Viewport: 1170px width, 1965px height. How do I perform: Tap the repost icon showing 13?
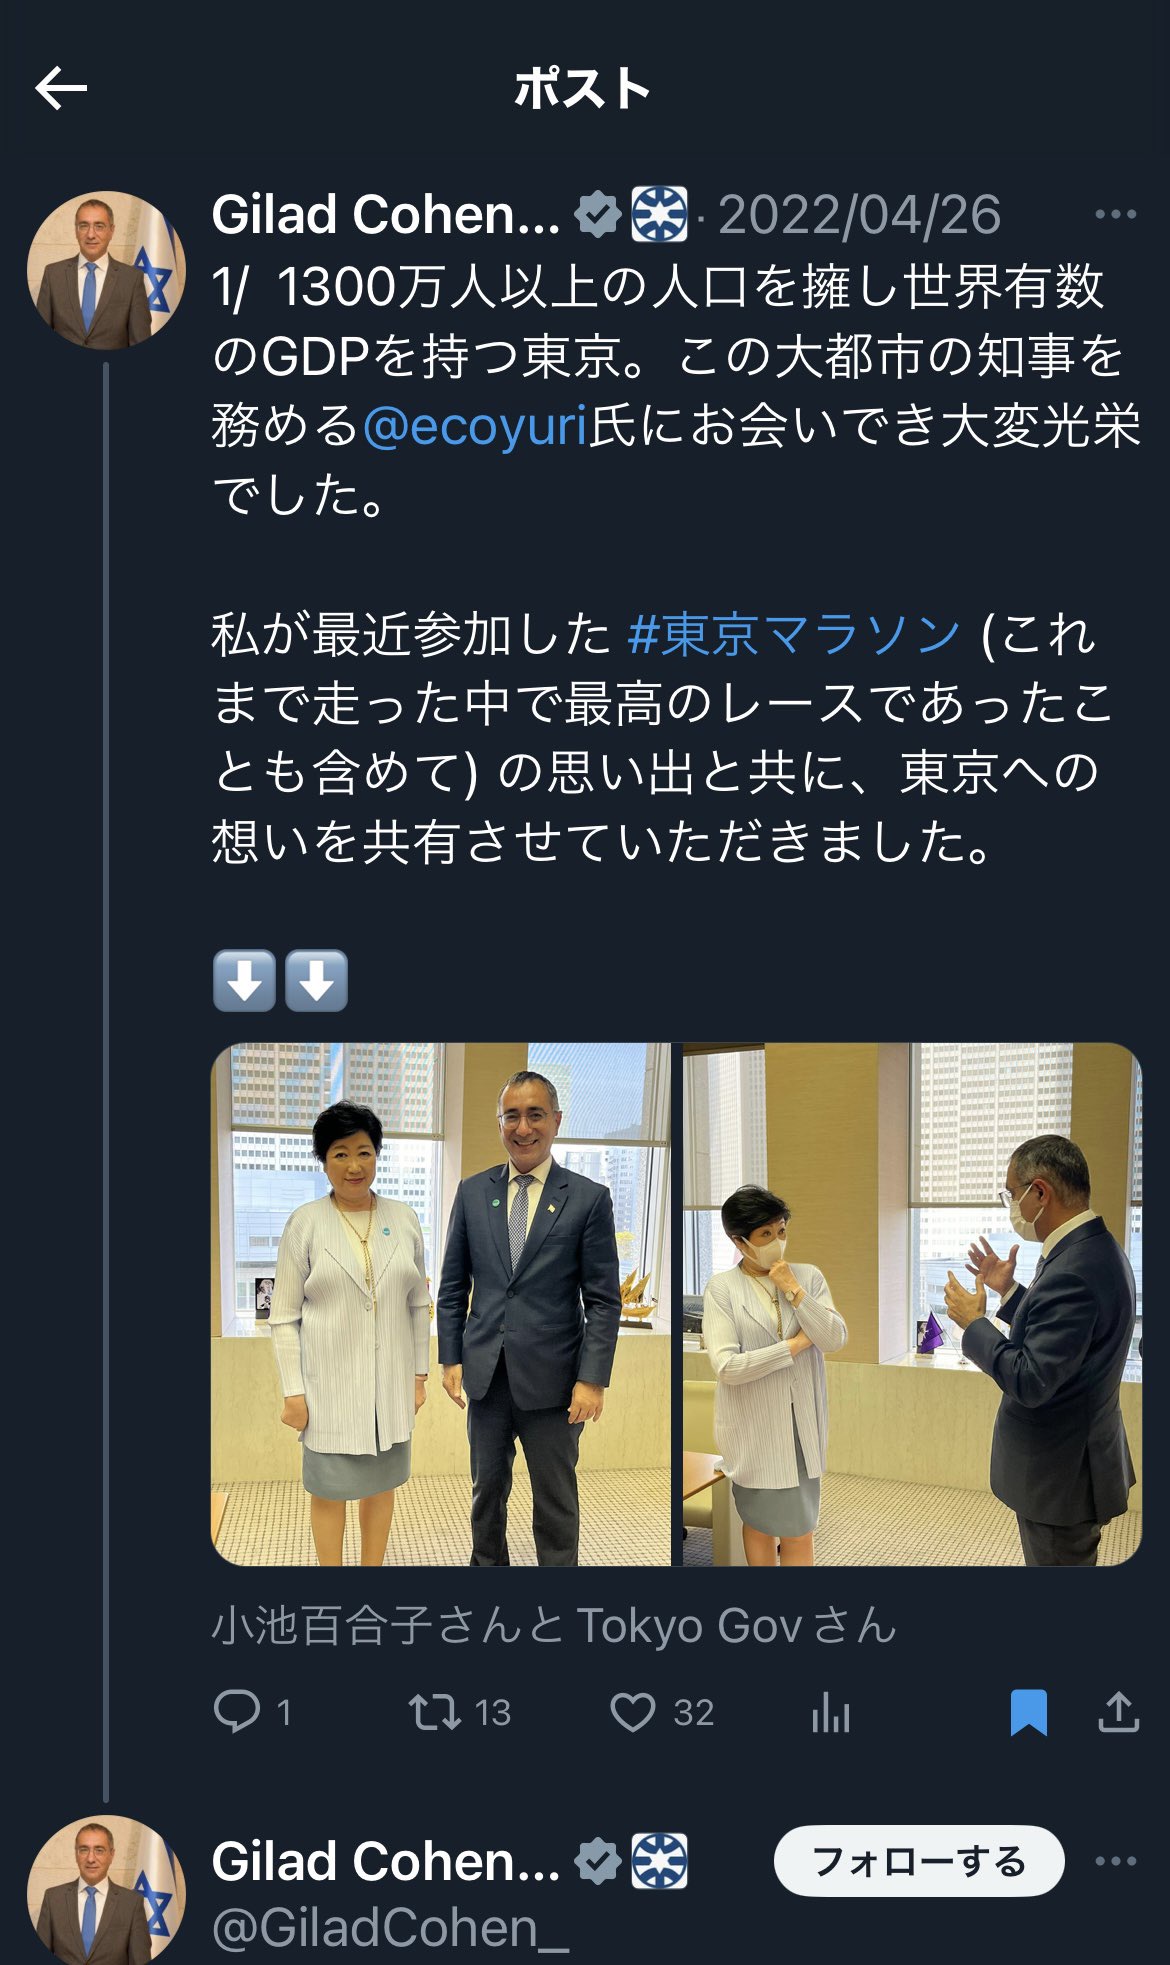[435, 1712]
